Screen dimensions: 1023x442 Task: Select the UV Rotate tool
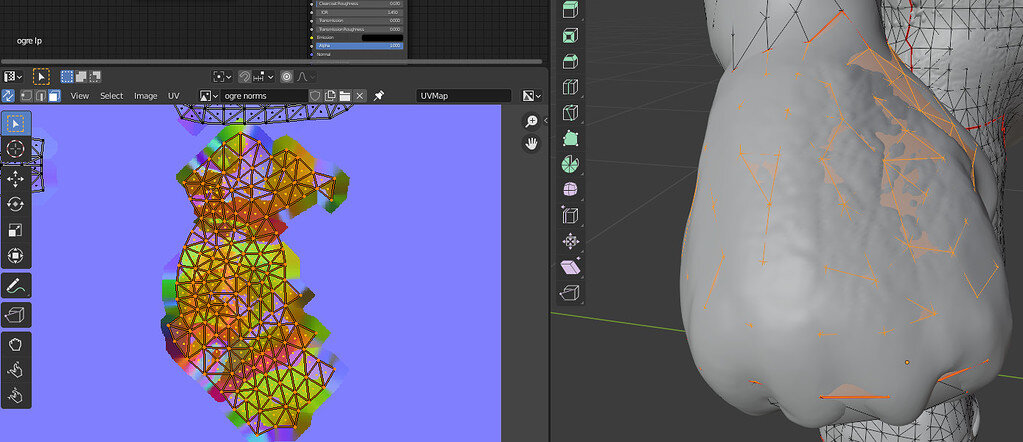(16, 204)
